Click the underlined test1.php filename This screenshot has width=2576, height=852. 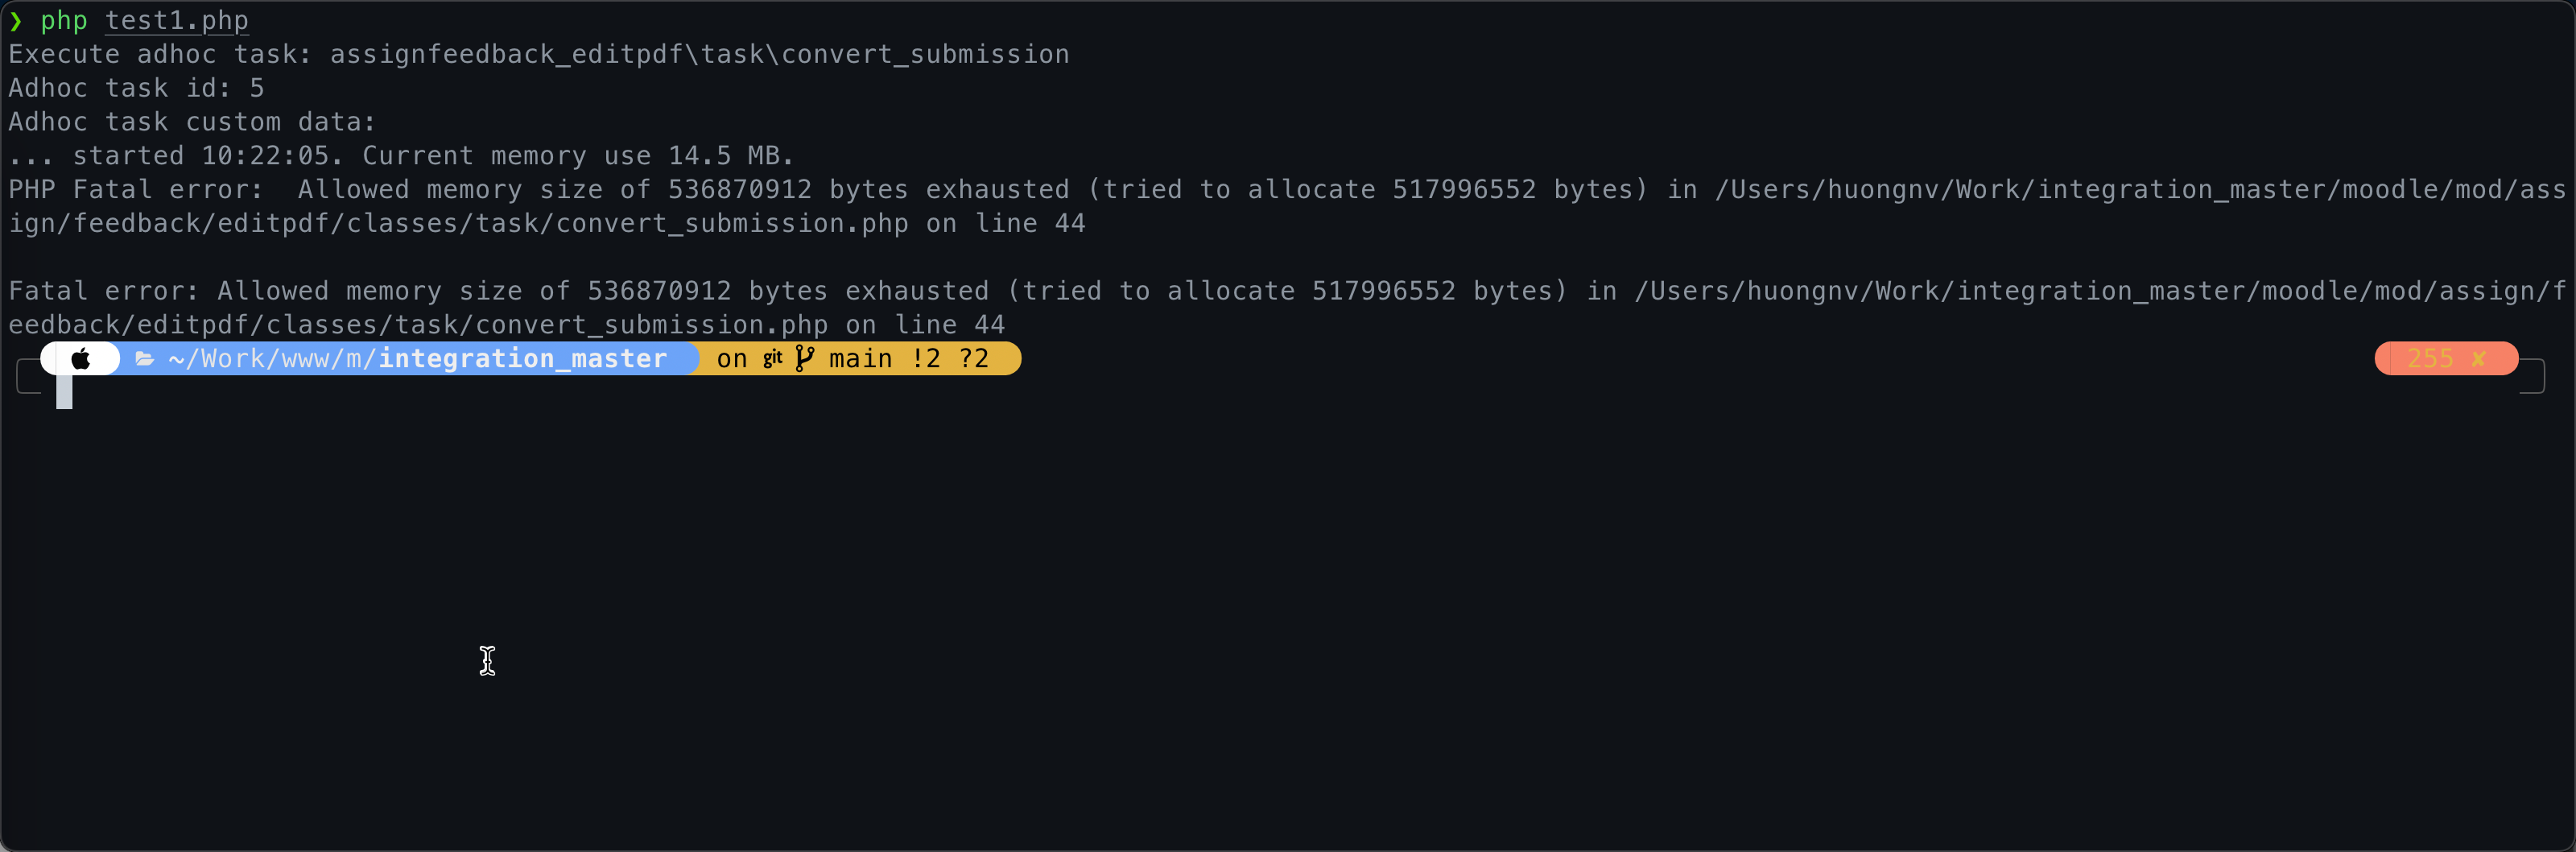pyautogui.click(x=177, y=21)
